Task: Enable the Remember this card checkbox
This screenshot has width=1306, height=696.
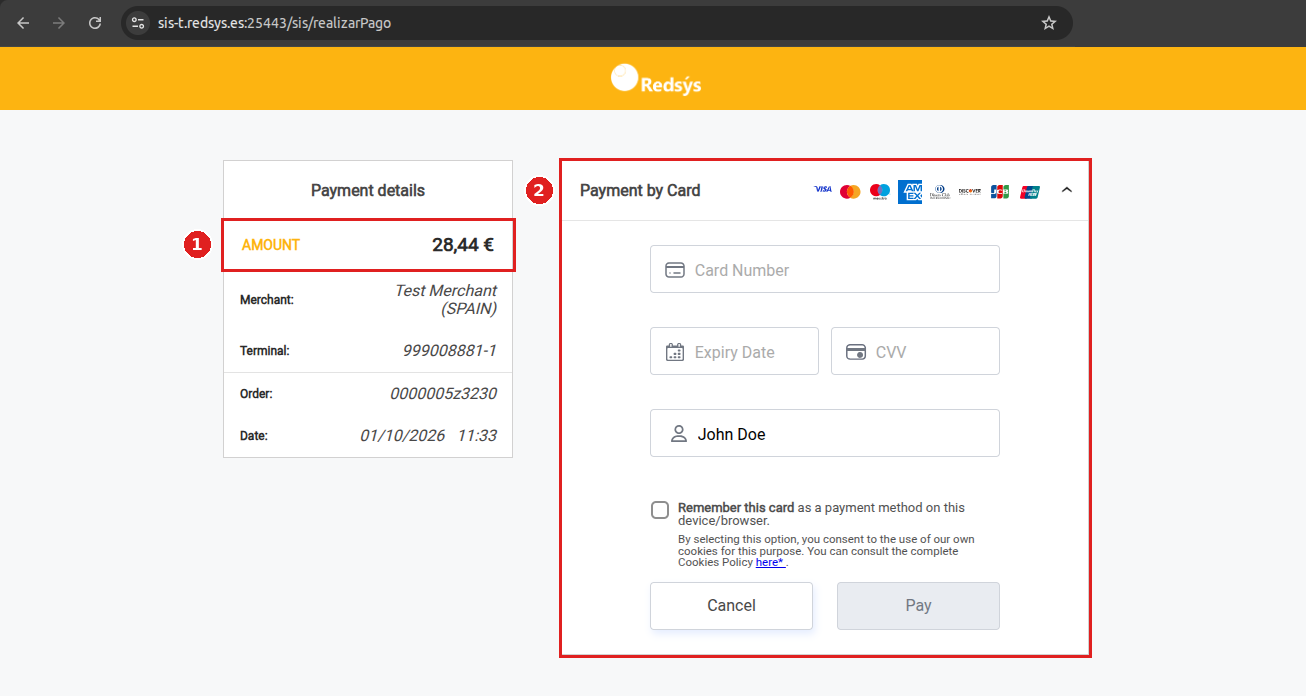Action: coord(660,510)
